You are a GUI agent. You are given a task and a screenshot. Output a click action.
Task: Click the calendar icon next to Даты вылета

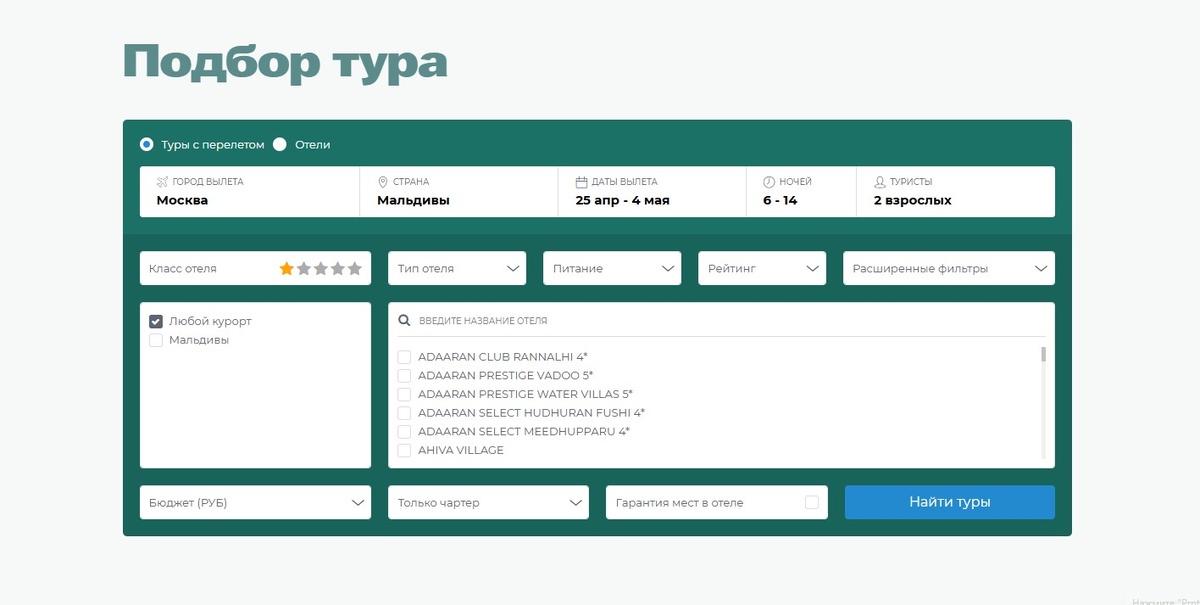[x=582, y=182]
